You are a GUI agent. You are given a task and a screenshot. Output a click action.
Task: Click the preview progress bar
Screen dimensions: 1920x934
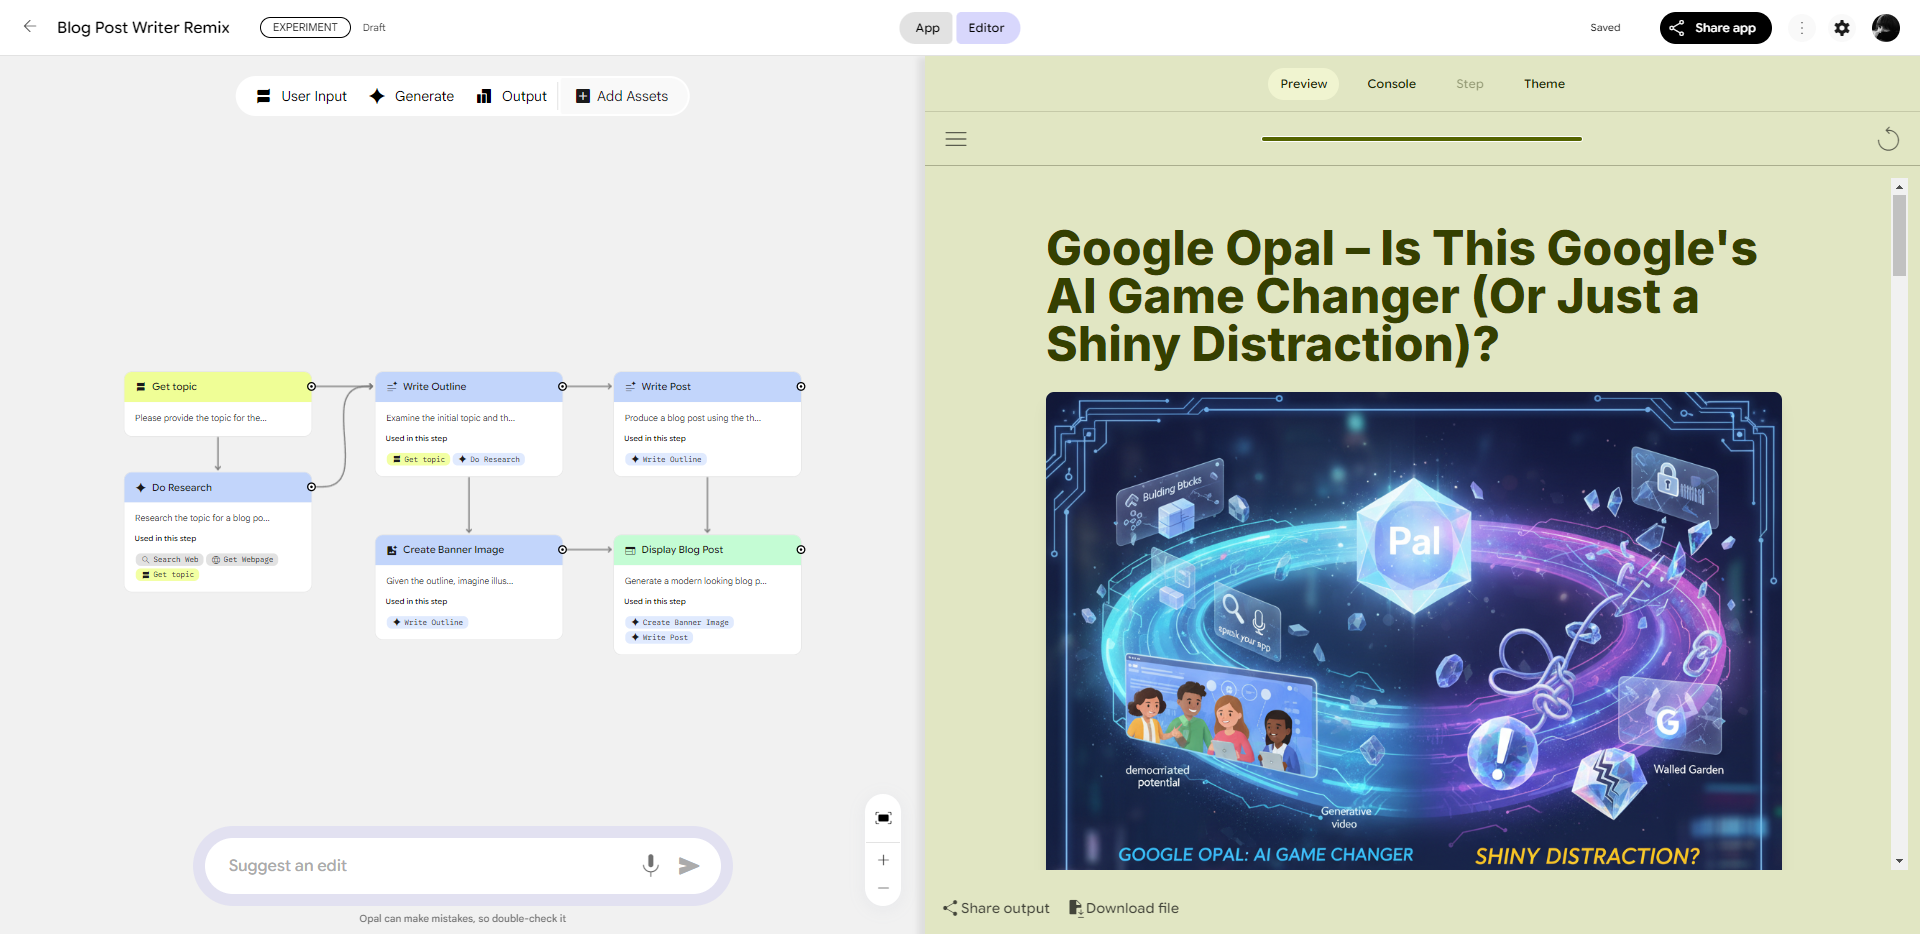(1422, 139)
